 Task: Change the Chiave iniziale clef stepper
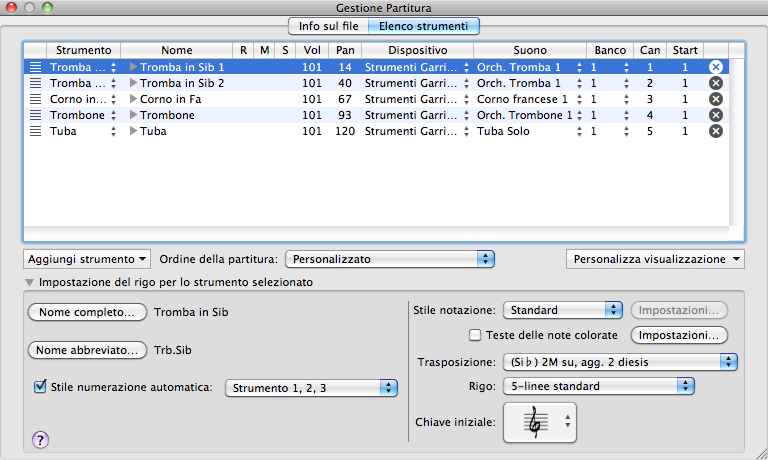tap(568, 423)
